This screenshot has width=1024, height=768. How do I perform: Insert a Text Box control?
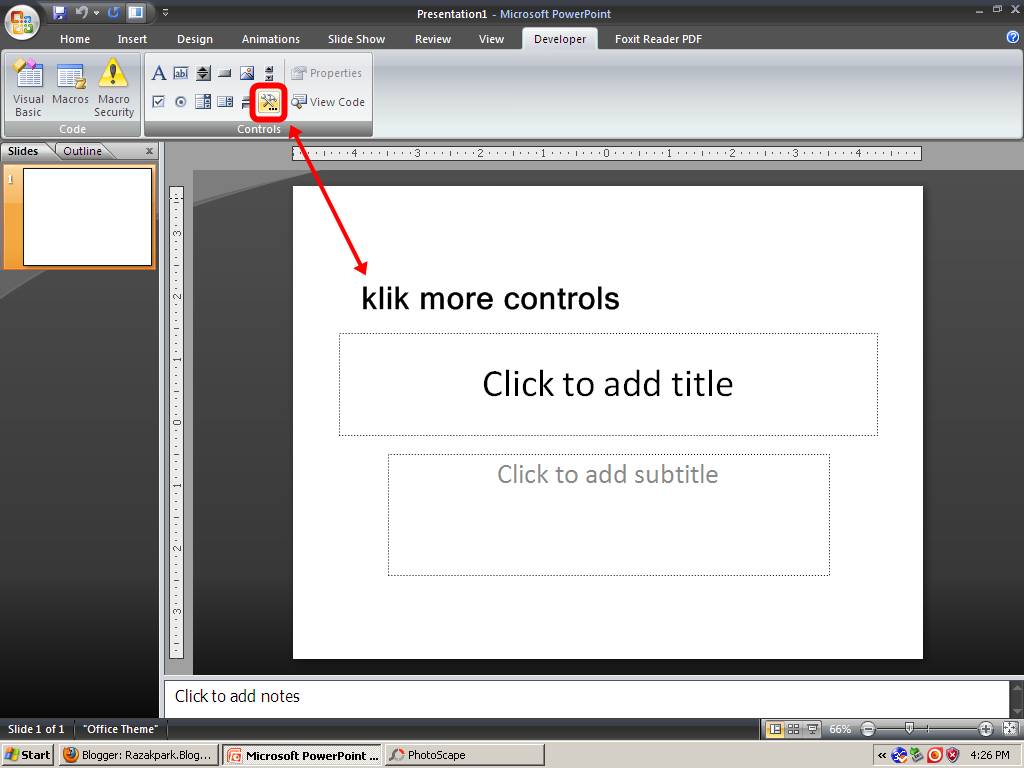click(181, 73)
